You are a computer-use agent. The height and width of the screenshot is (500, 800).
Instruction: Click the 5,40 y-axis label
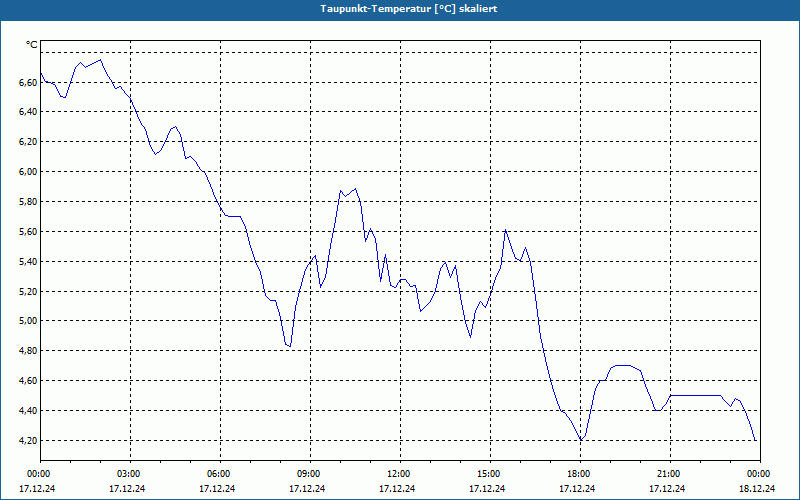(x=29, y=261)
